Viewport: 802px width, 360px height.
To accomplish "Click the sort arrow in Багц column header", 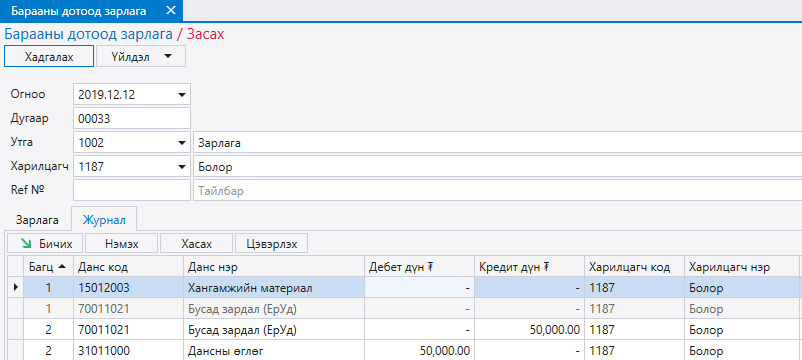I will pyautogui.click(x=62, y=266).
